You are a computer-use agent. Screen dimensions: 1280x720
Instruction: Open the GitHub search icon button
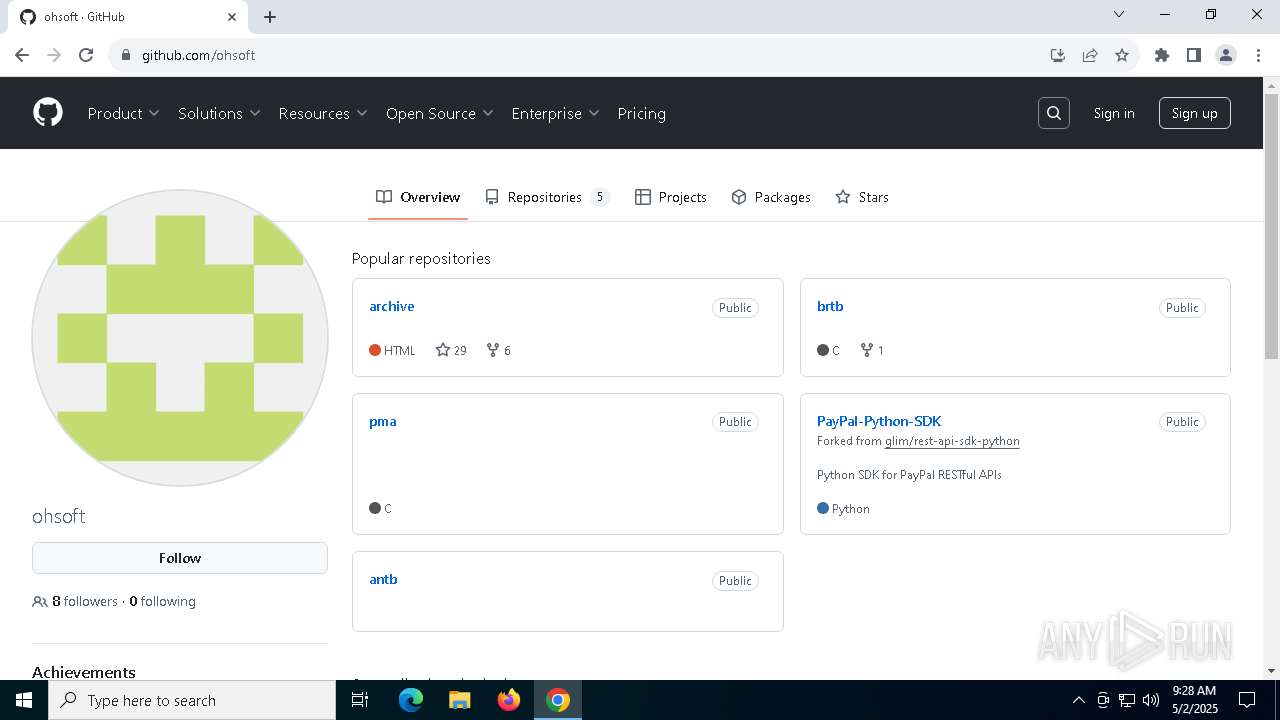click(1054, 113)
